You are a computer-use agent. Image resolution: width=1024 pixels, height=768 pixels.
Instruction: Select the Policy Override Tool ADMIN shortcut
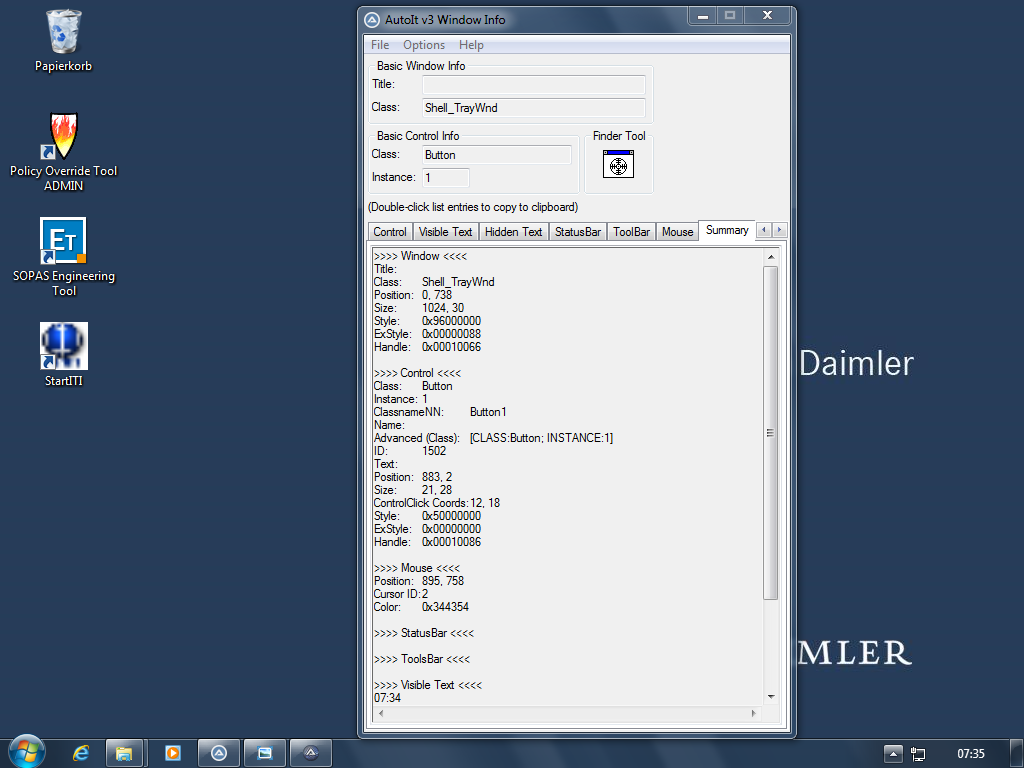pyautogui.click(x=64, y=138)
